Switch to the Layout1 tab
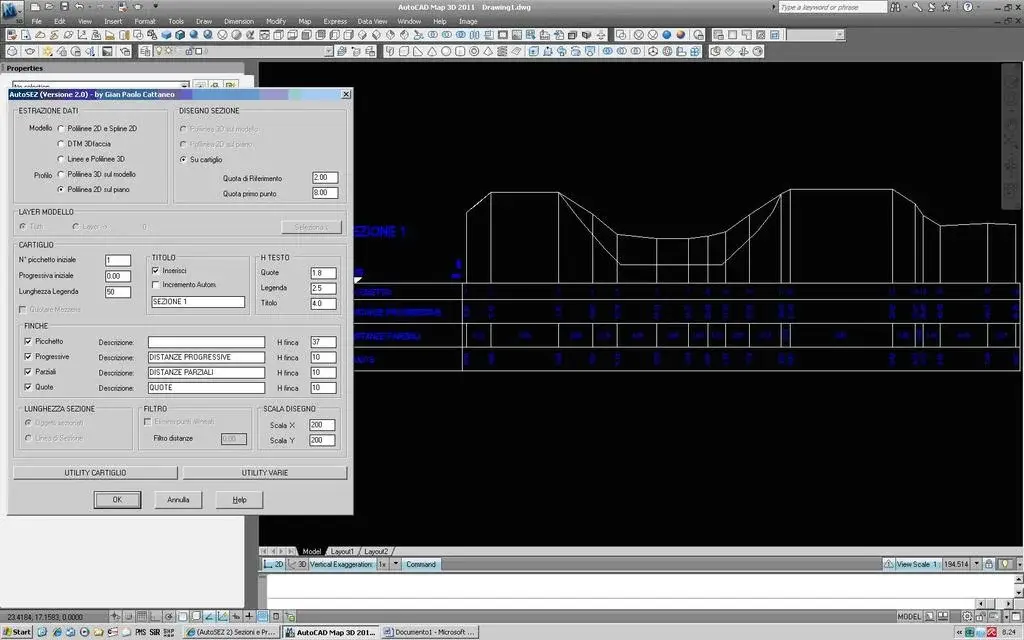Image resolution: width=1024 pixels, height=640 pixels. click(342, 552)
